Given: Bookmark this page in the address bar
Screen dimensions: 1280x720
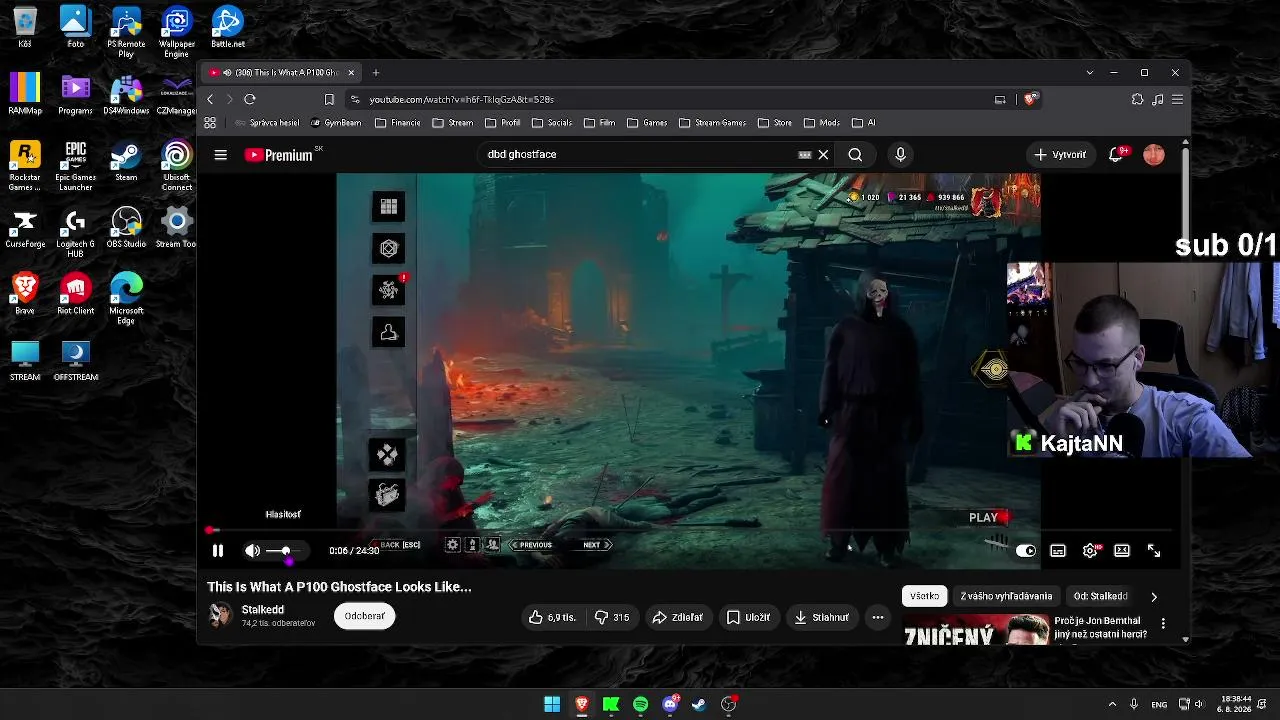Looking at the screenshot, I should 329,99.
